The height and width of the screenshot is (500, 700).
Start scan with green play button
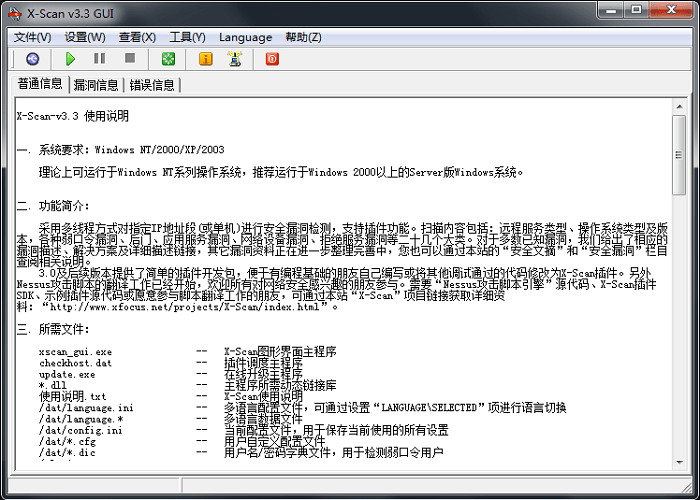click(x=71, y=60)
